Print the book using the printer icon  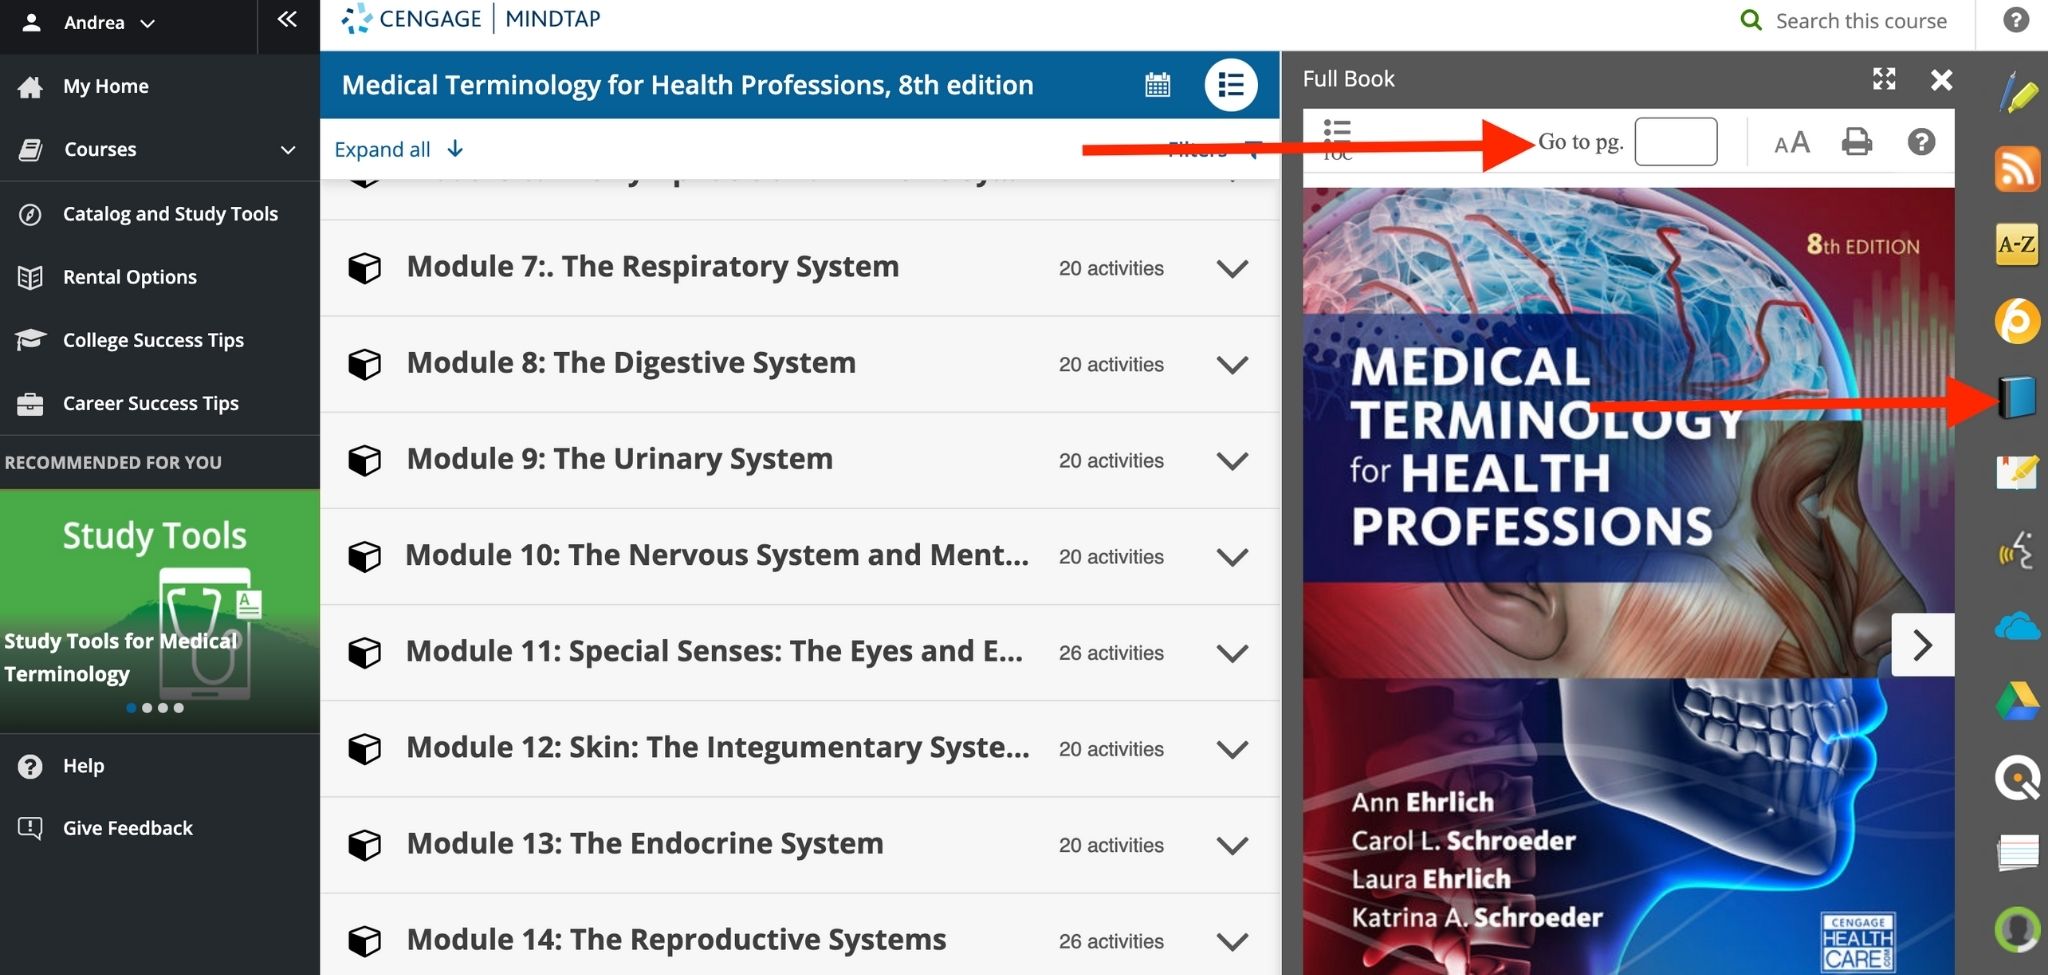(1858, 142)
